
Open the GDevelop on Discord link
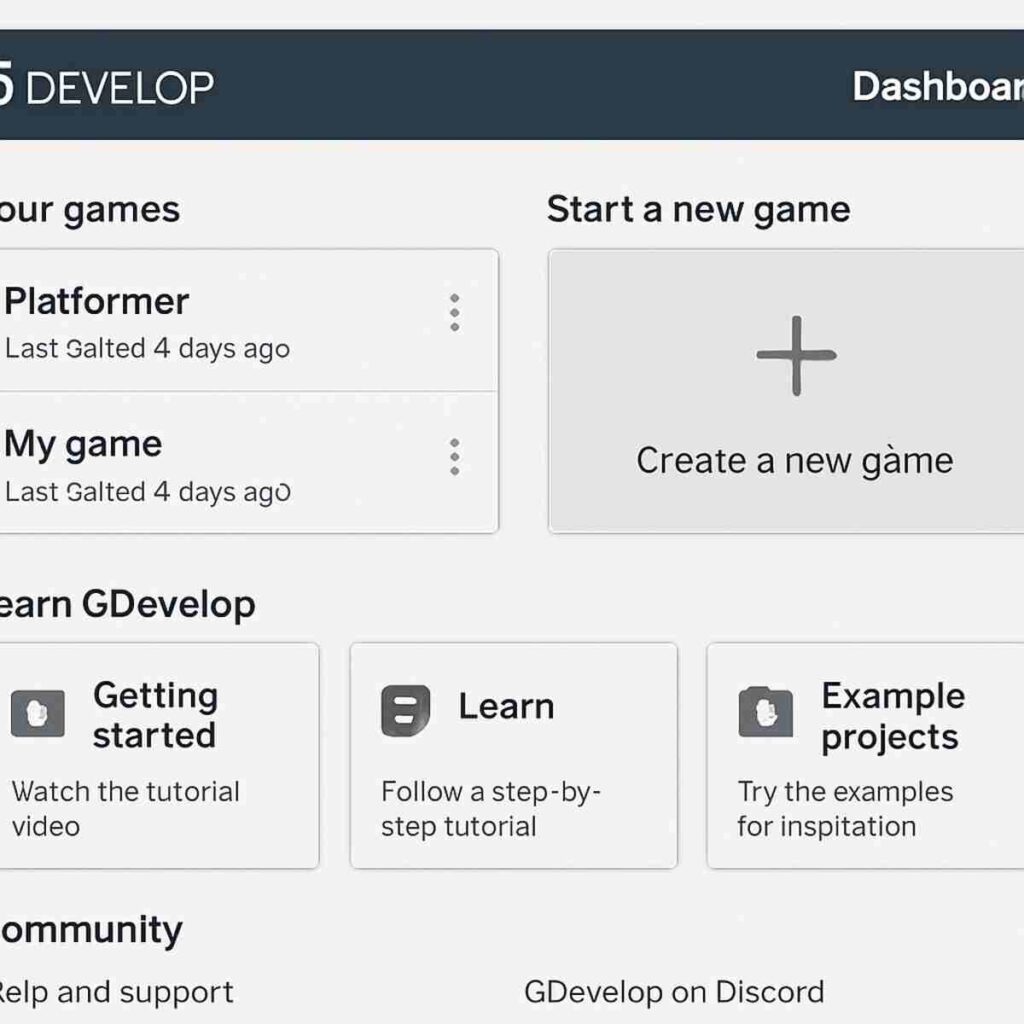(x=674, y=993)
